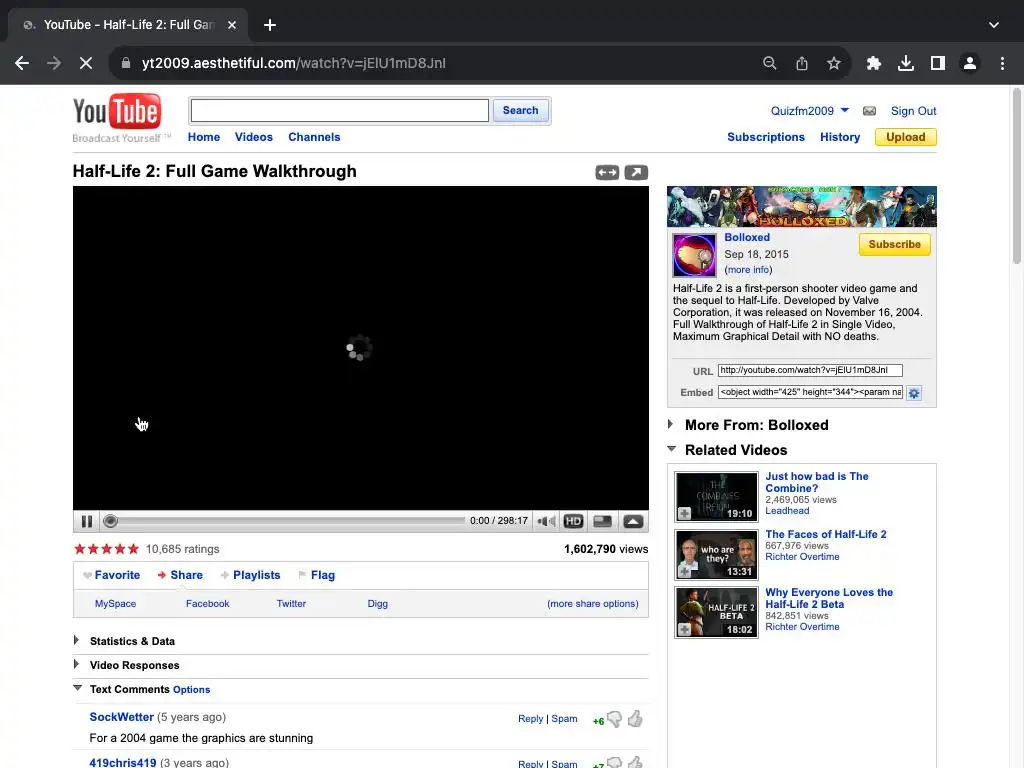
Task: Add Half-Life 2 Beta video to queue plus icon
Action: tap(684, 630)
